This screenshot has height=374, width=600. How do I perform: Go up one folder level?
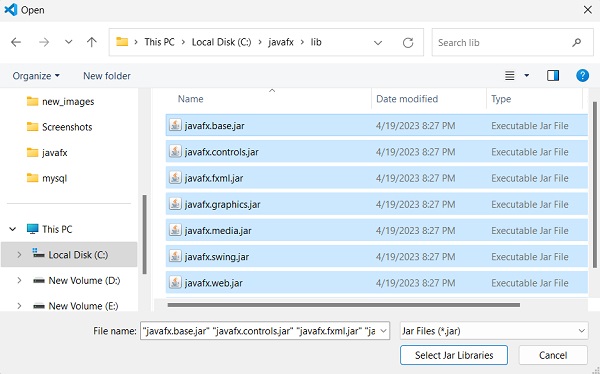[92, 42]
